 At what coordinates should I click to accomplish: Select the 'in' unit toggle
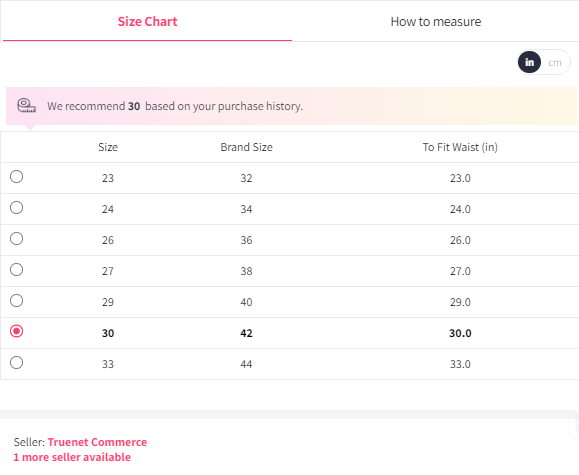point(529,62)
